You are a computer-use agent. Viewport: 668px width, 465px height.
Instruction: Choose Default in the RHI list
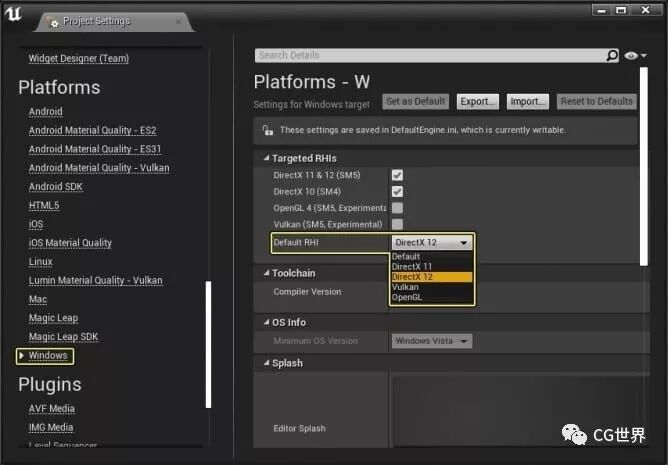click(x=432, y=257)
